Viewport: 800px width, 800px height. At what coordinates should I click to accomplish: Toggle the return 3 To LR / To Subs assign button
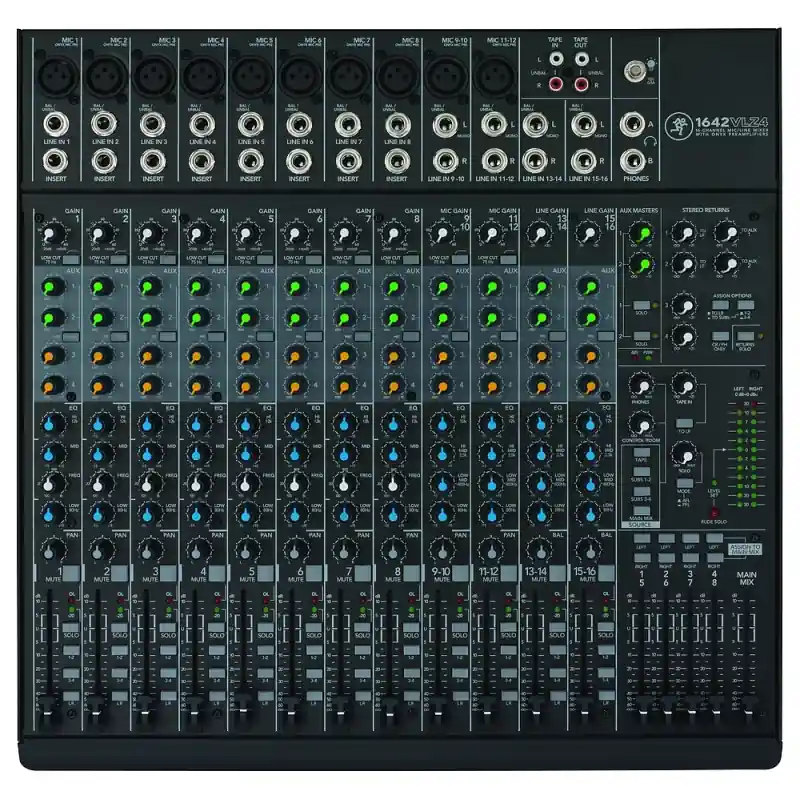720,305
